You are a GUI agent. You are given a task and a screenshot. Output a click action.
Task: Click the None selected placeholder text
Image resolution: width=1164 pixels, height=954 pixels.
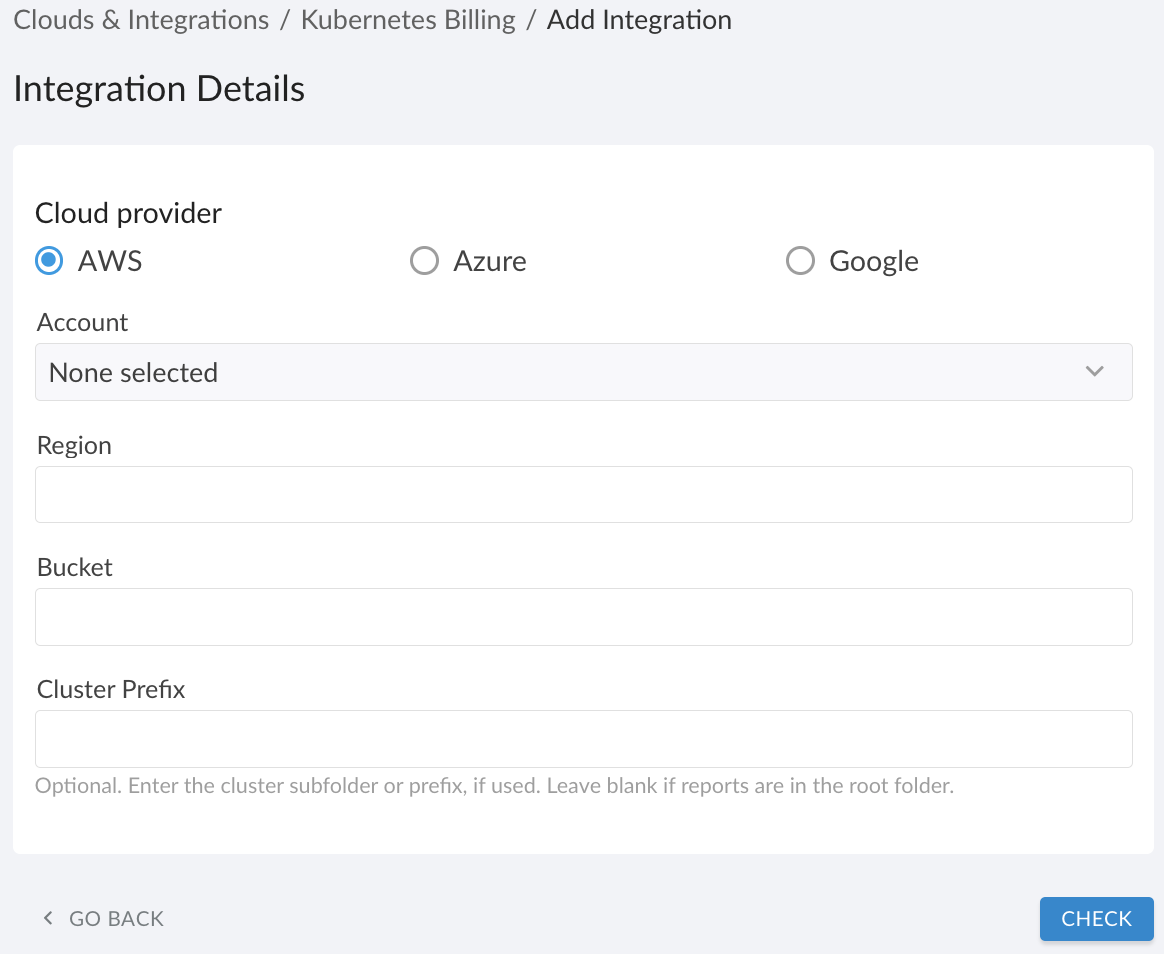(133, 372)
